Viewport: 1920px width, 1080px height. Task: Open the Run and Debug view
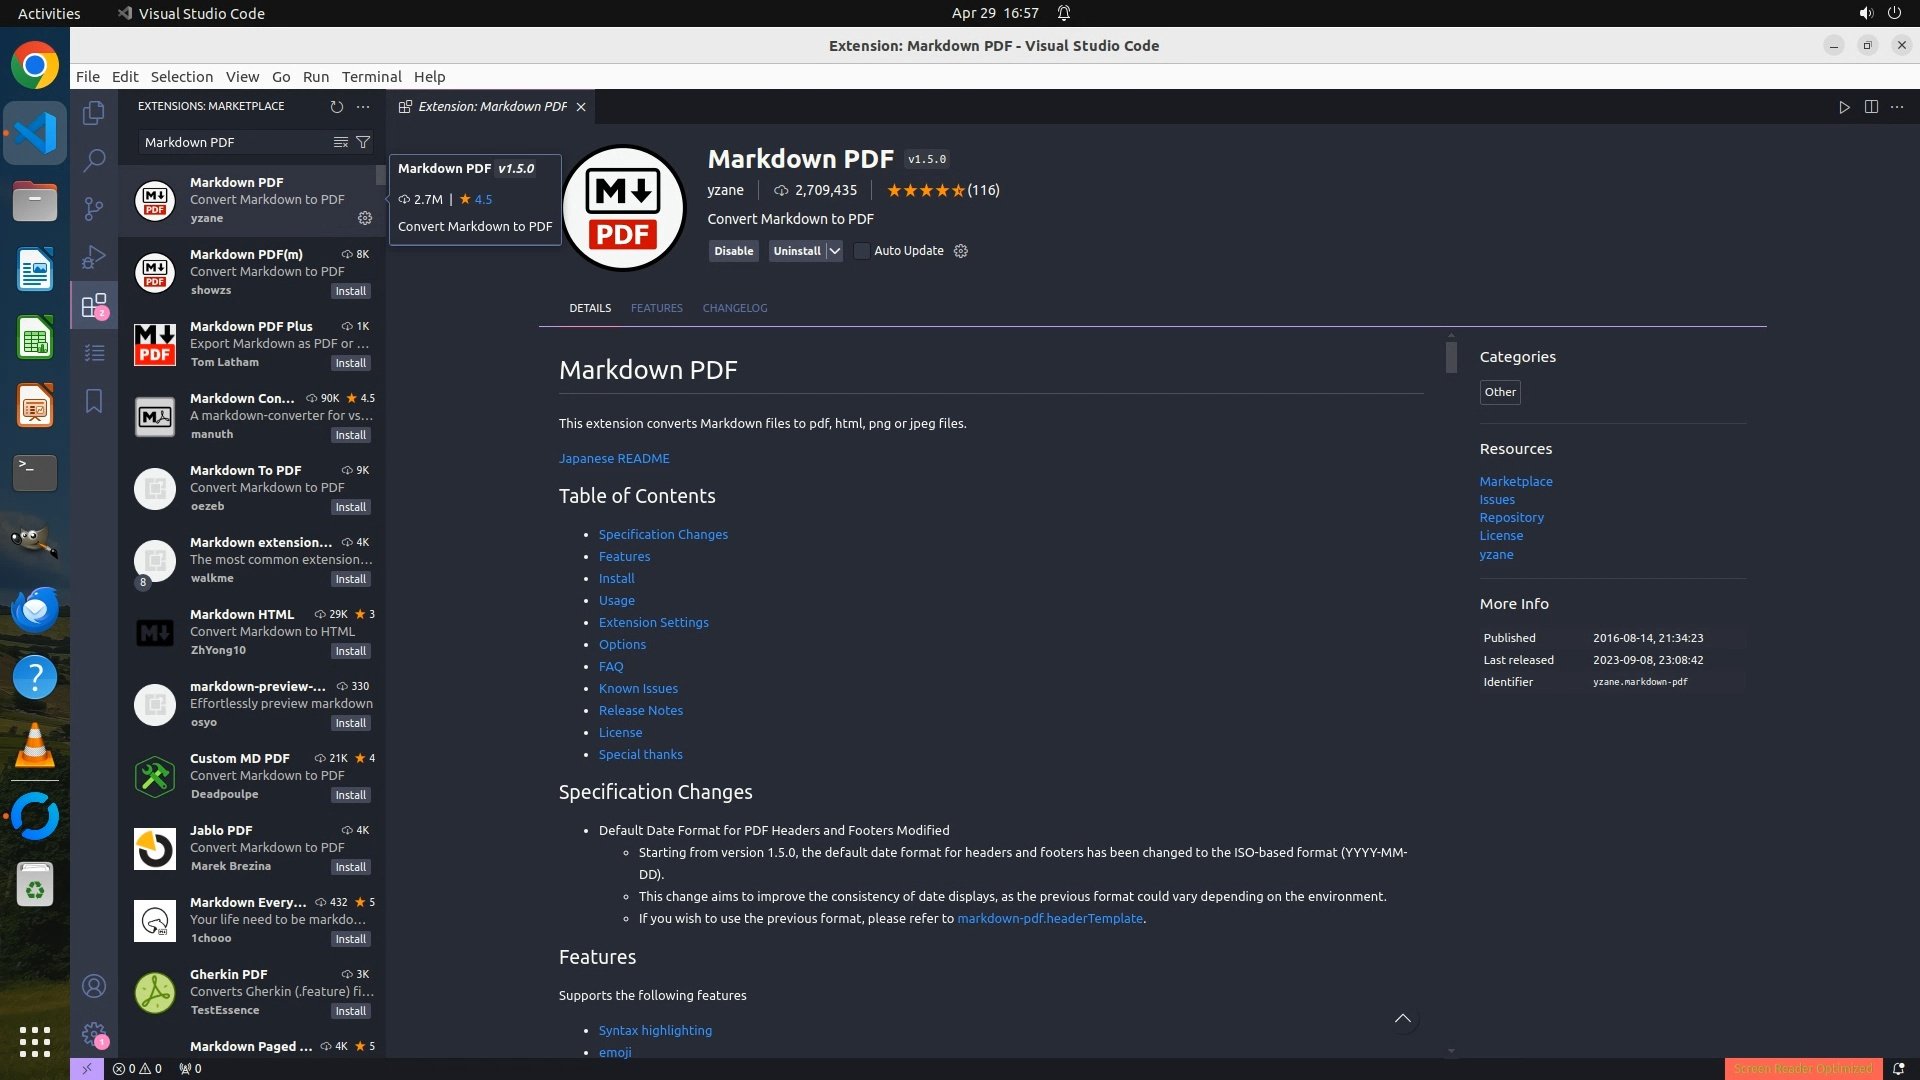[x=94, y=257]
